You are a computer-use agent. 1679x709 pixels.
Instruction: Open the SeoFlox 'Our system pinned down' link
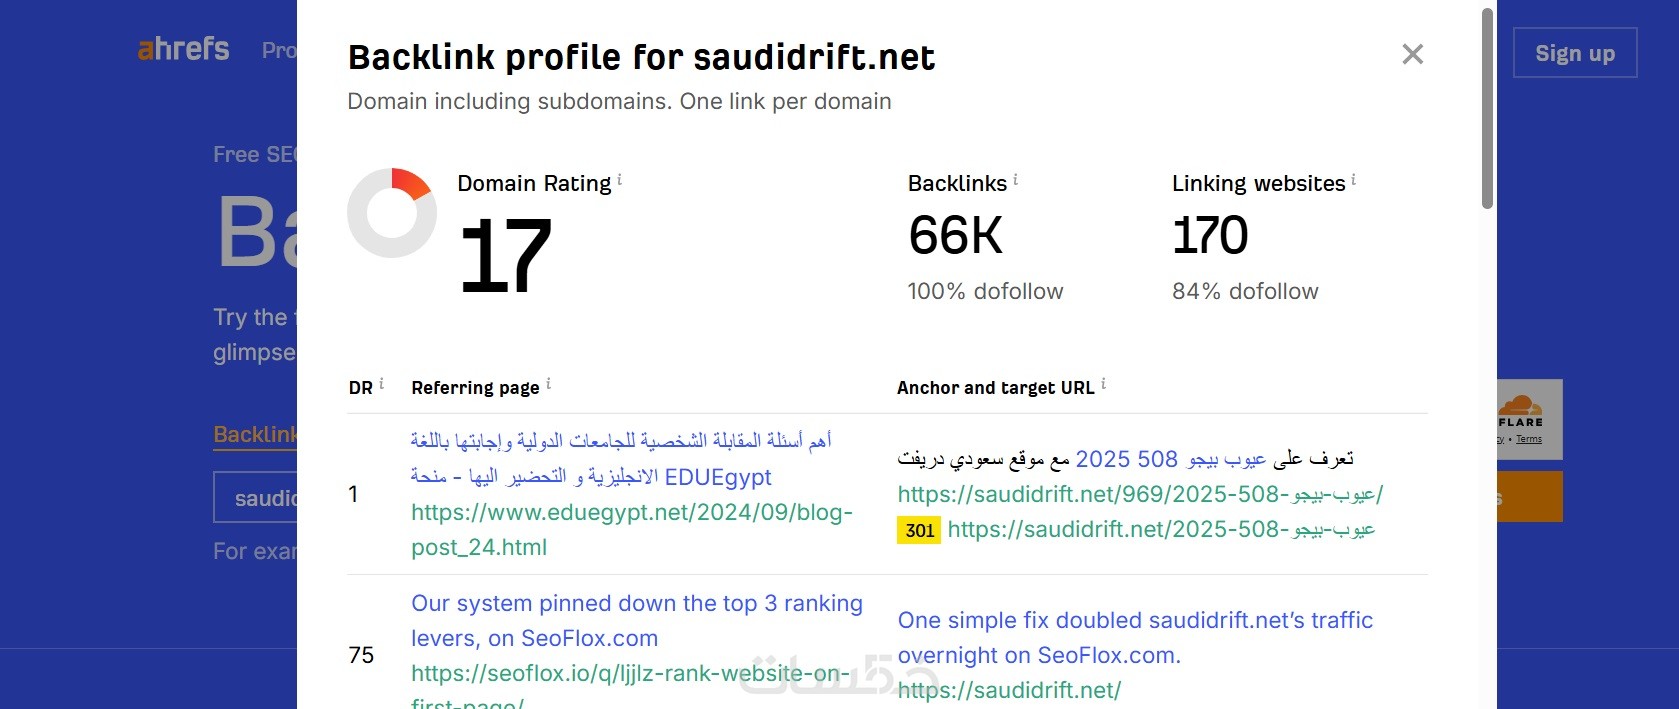636,620
